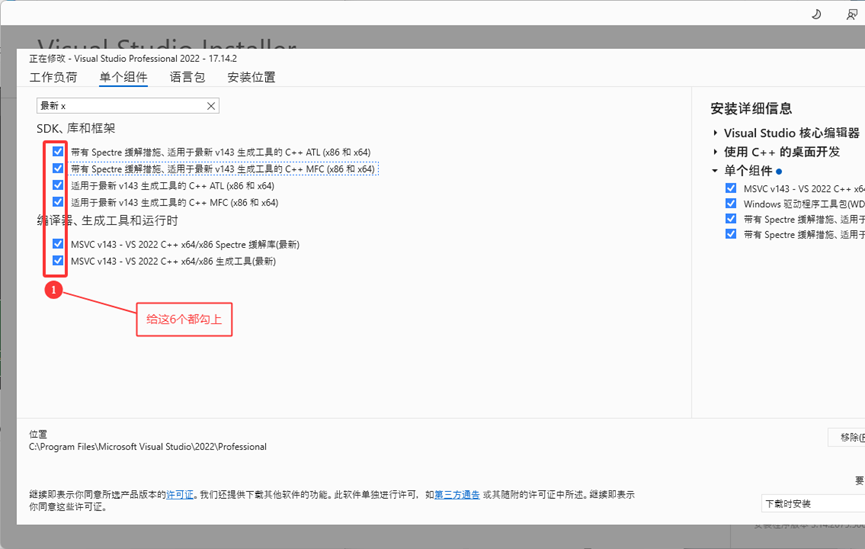Open the 下载时安装 dropdown

coord(813,503)
